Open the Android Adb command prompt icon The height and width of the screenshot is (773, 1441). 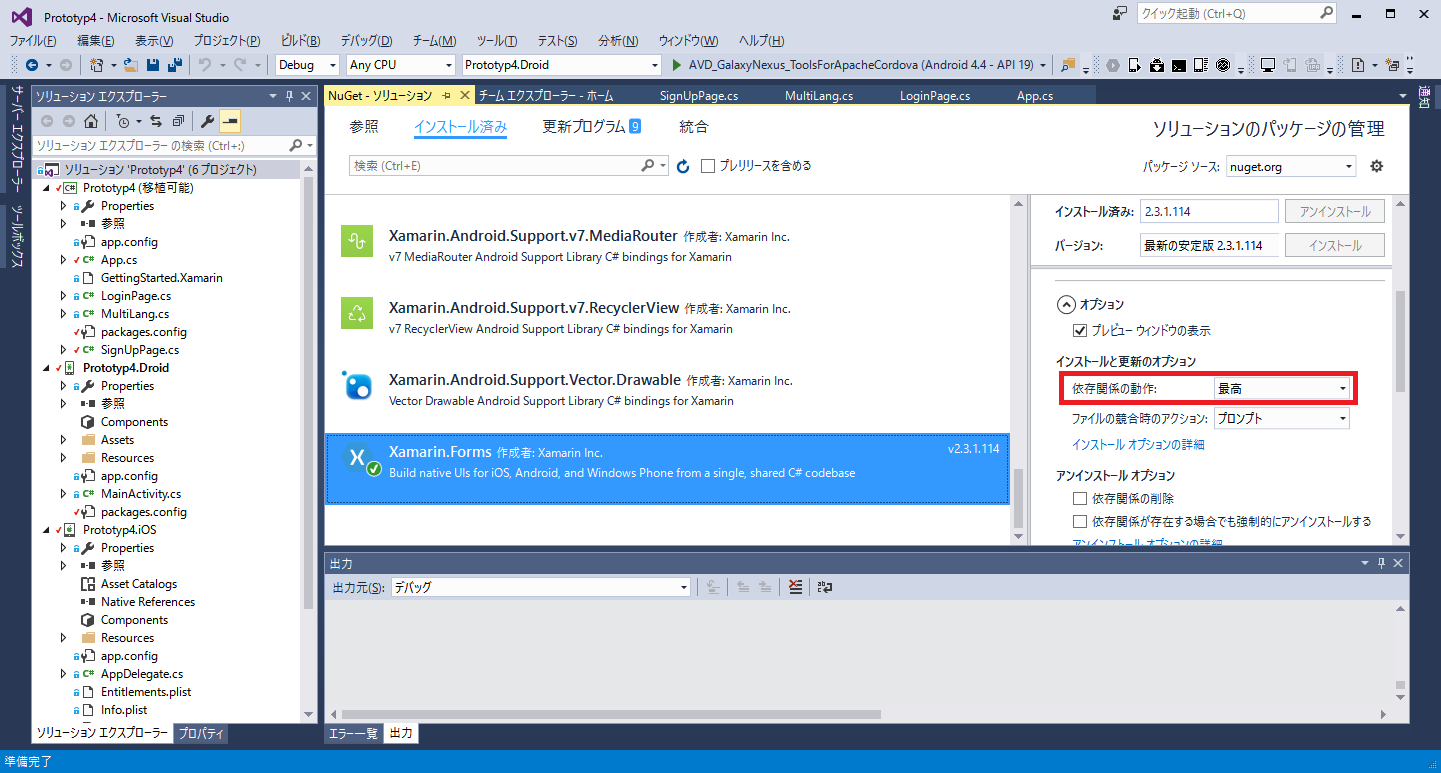coord(1179,65)
